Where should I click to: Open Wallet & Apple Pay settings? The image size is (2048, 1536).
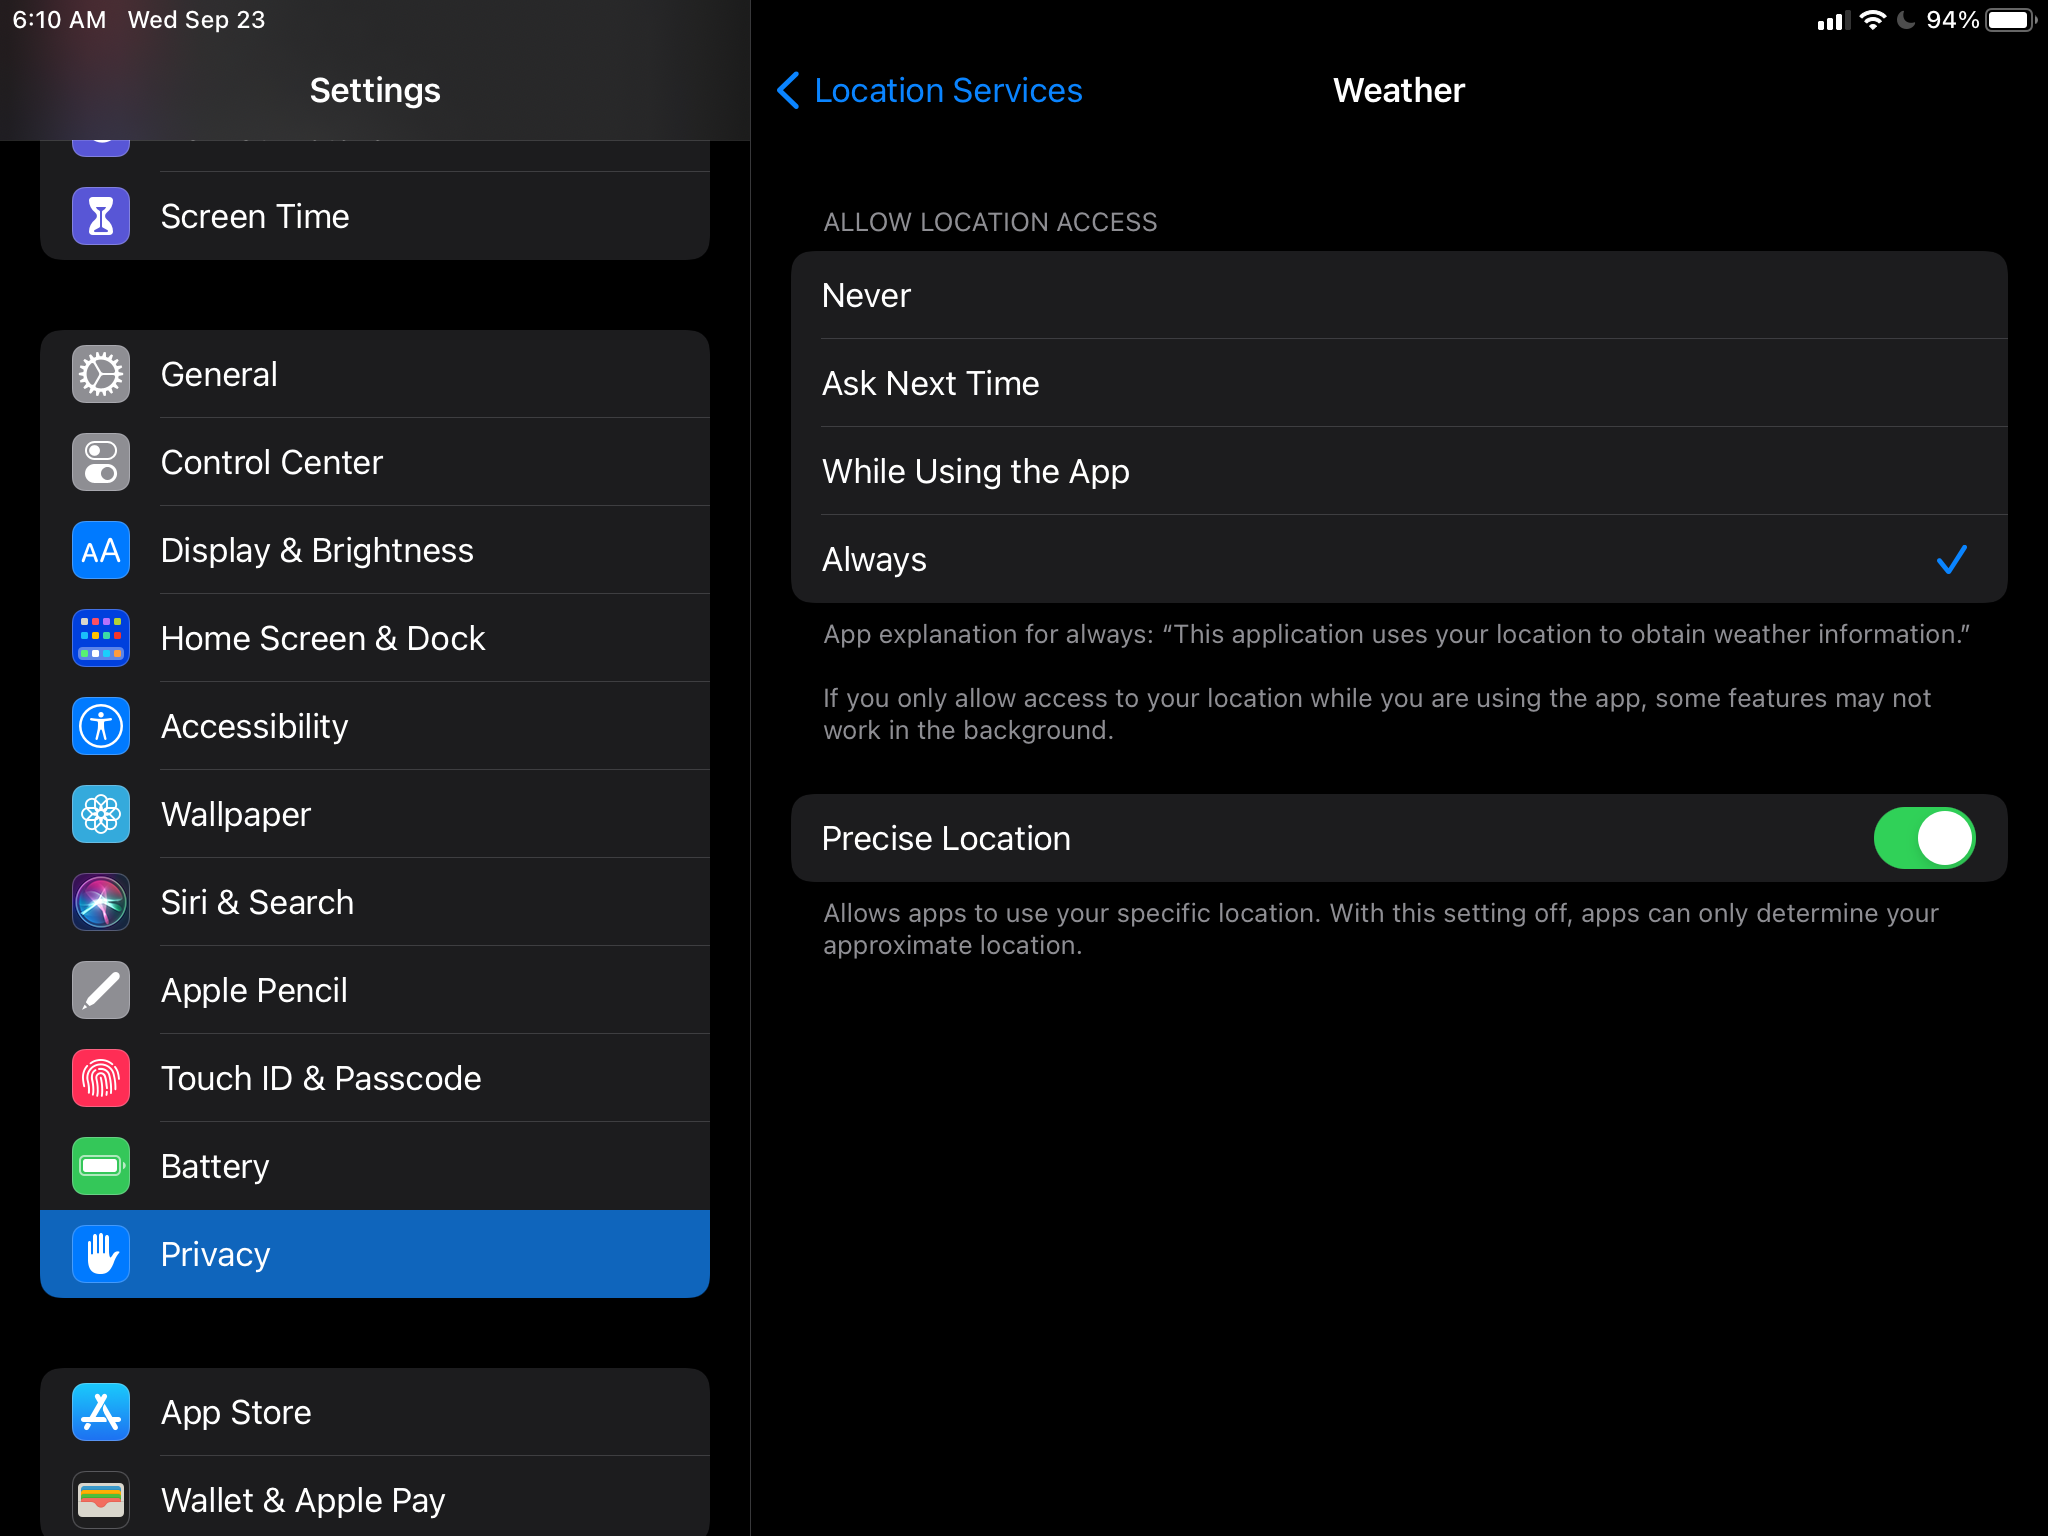(x=375, y=1499)
